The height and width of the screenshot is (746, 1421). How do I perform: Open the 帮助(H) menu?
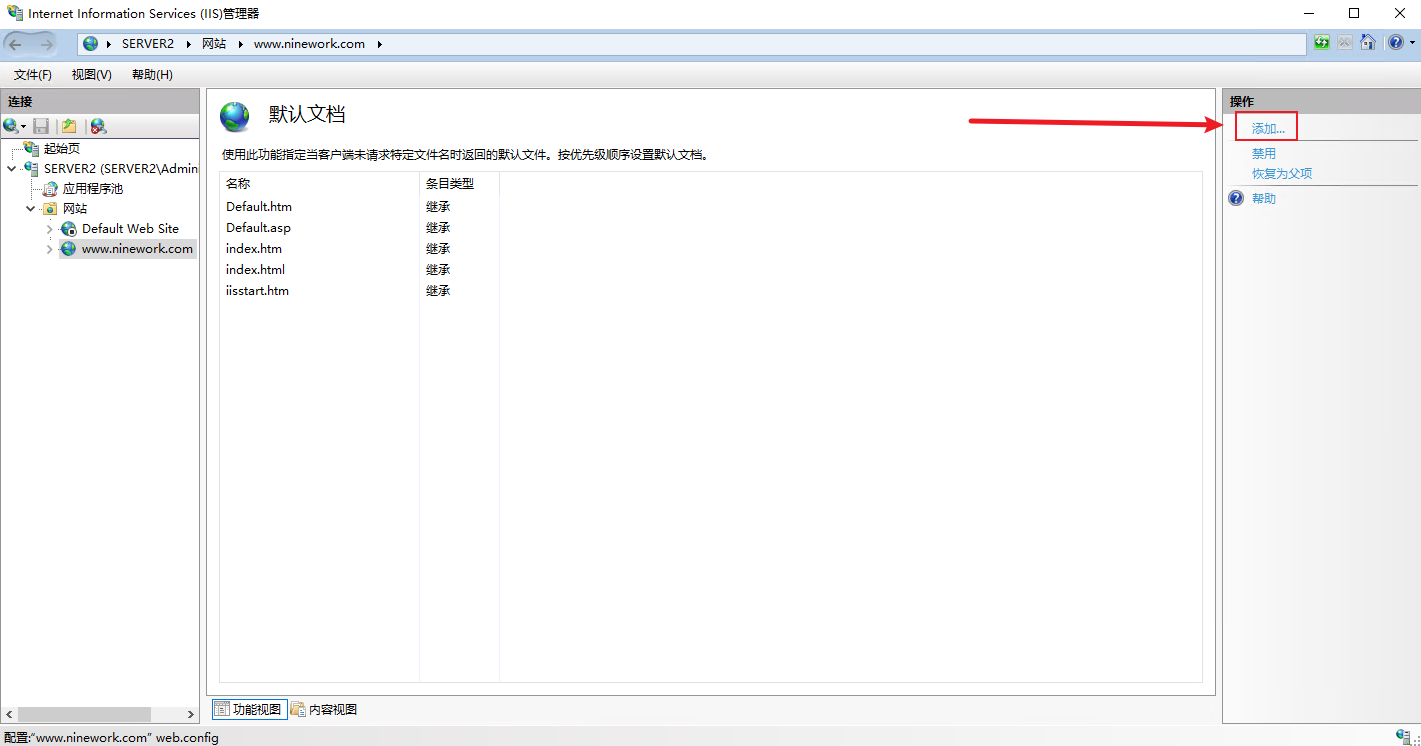click(152, 75)
